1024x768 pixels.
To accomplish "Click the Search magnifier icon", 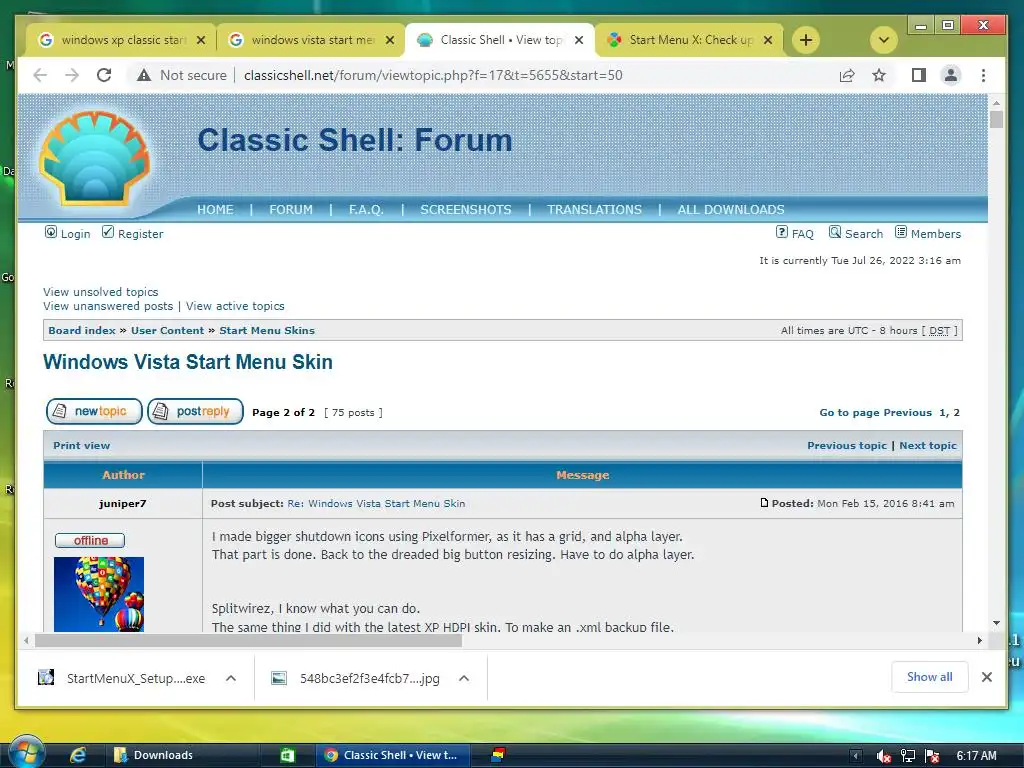I will (x=835, y=232).
